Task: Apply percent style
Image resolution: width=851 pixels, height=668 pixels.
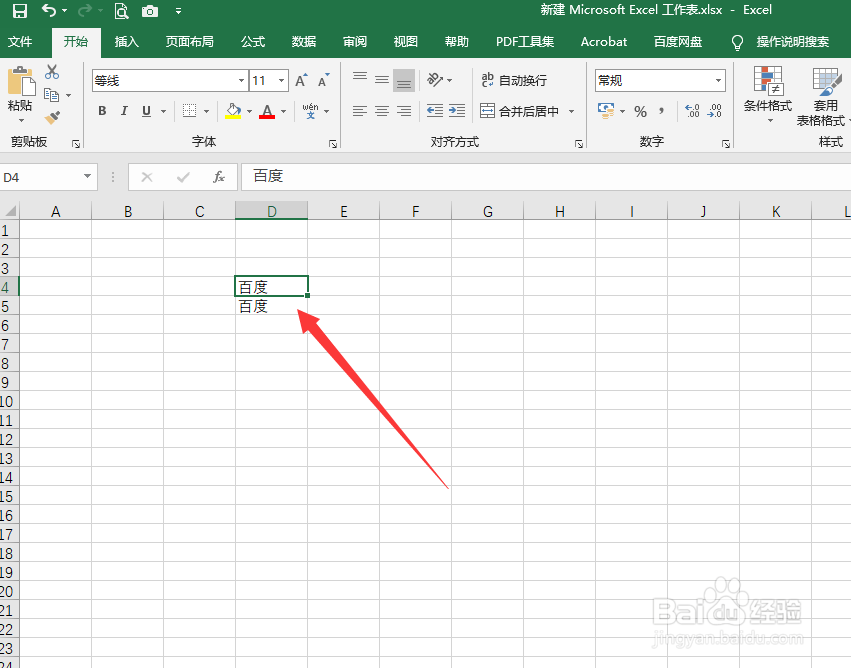Action: [640, 112]
